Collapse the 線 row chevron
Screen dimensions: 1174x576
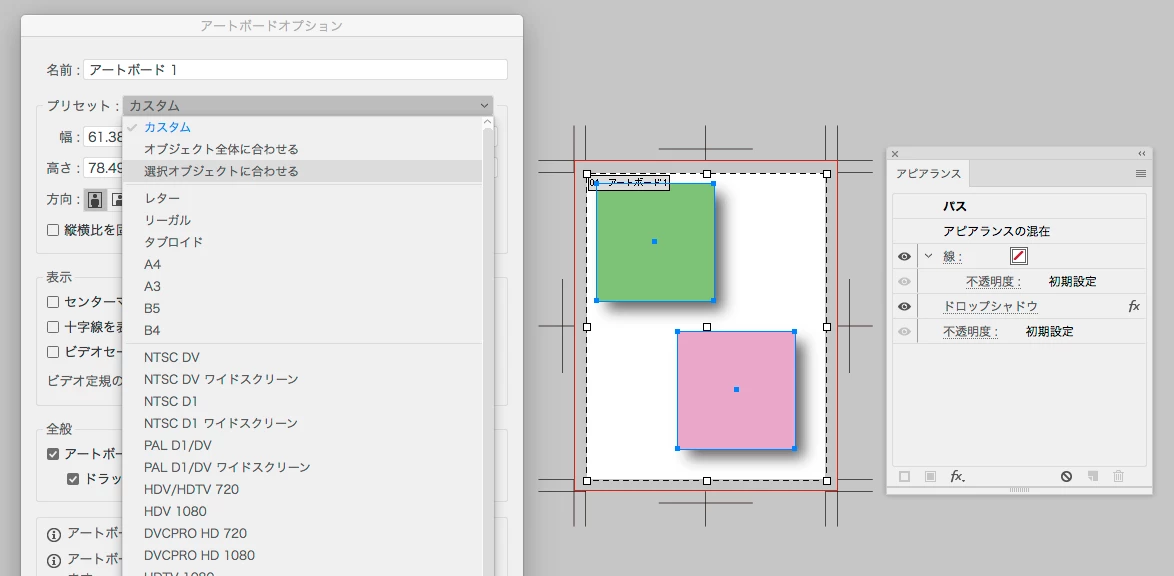(928, 256)
